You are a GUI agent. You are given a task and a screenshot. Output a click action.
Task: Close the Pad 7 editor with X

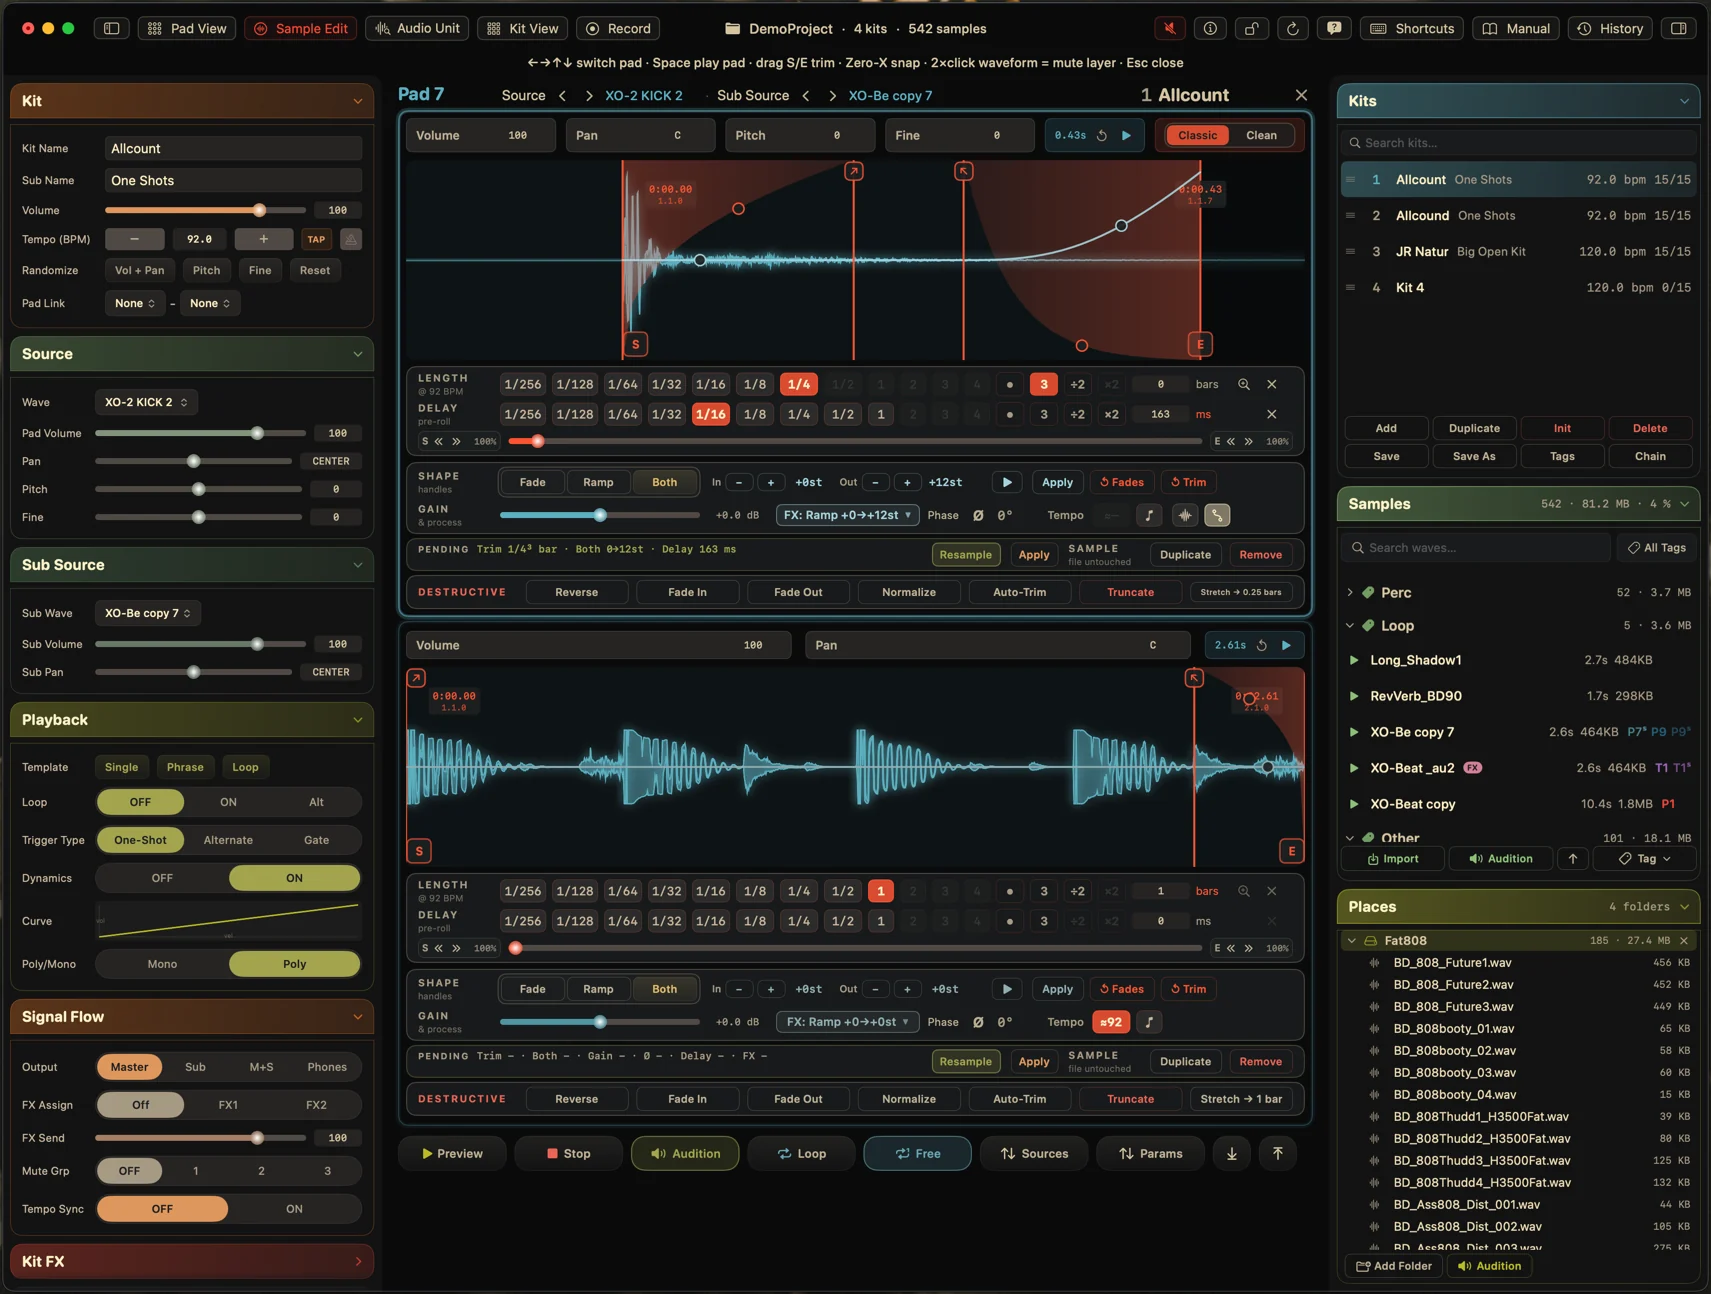pos(1301,95)
